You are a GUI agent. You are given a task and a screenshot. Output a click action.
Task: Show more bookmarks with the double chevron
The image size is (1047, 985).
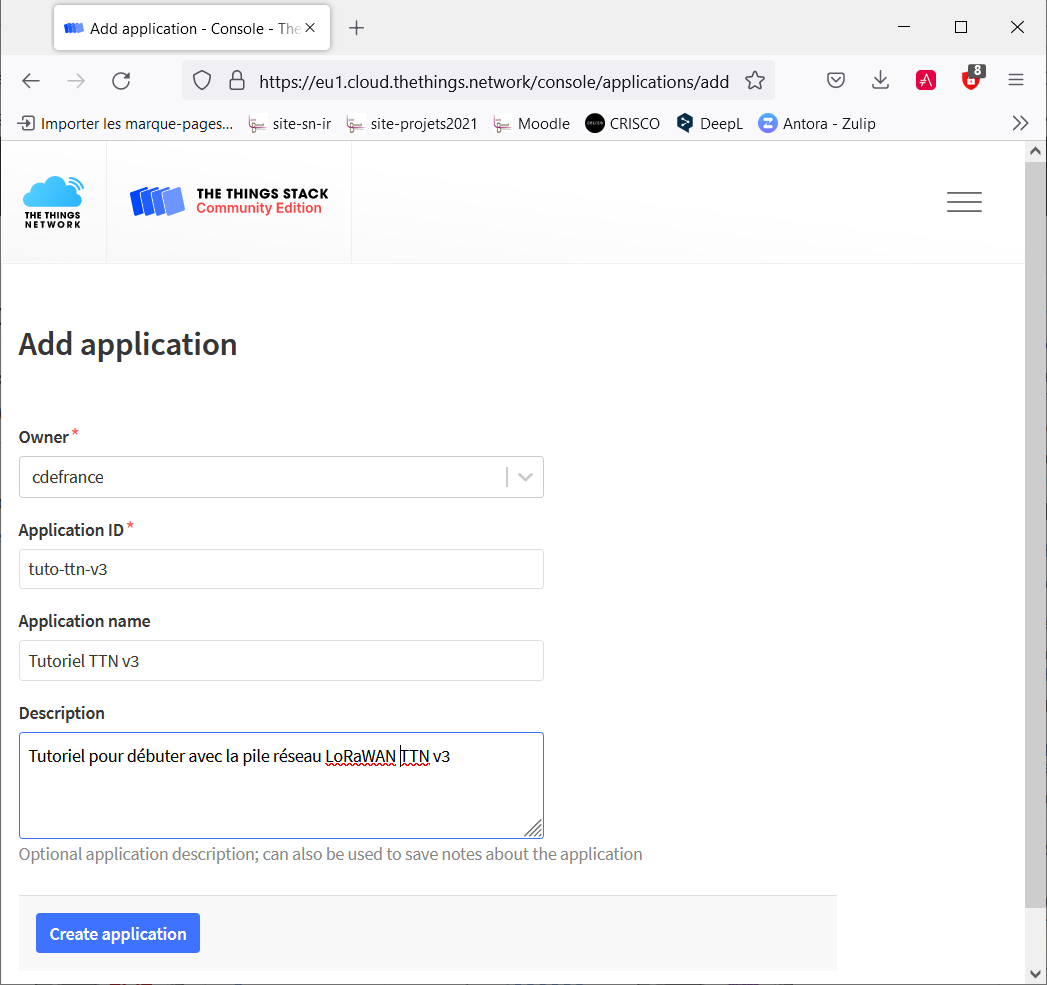coord(1020,124)
